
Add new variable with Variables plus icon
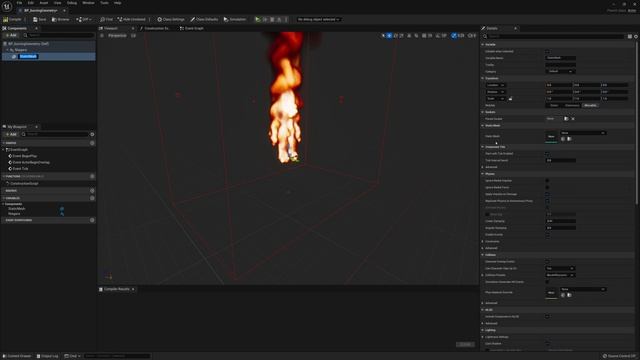coord(92,198)
